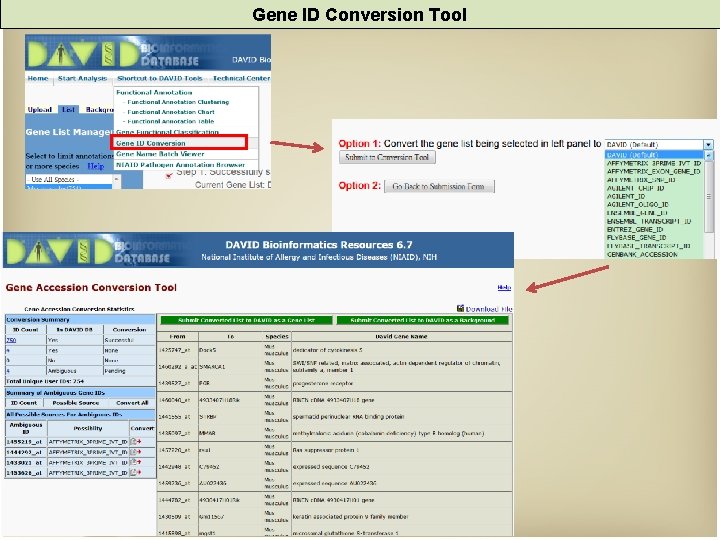
Task: Click the Help link near Conversion Tool title
Action: tap(504, 287)
